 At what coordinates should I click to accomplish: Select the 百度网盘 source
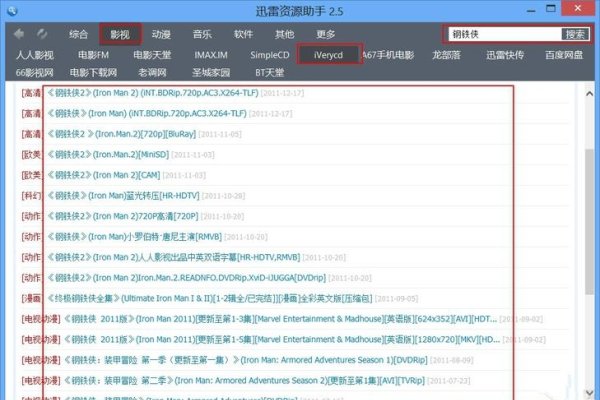564,55
